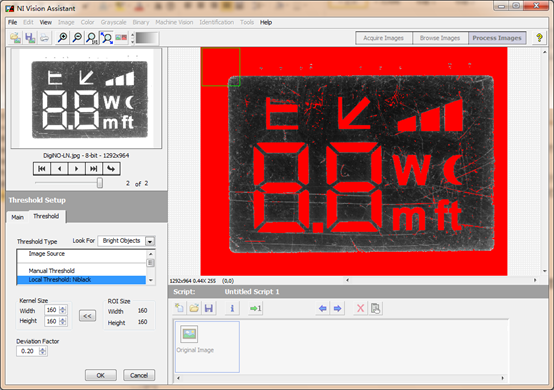Click the Kernel Width input field

[x=52, y=310]
